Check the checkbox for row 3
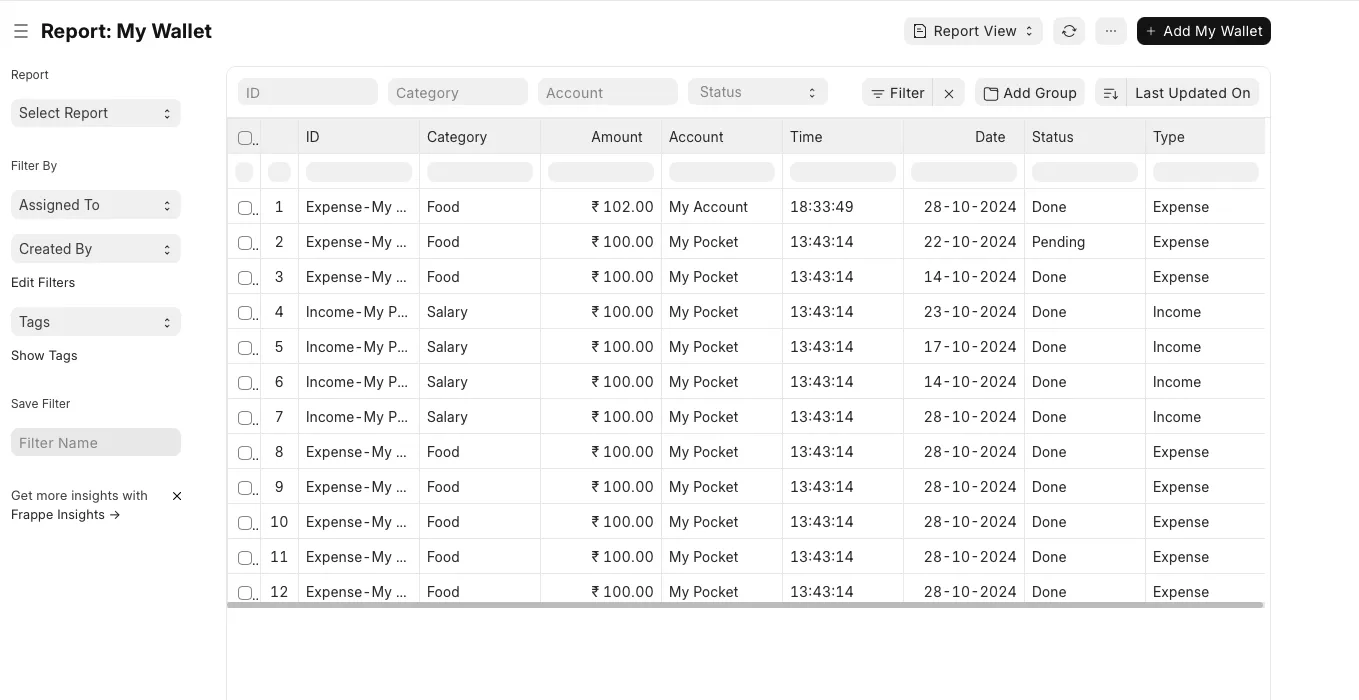 pos(245,278)
